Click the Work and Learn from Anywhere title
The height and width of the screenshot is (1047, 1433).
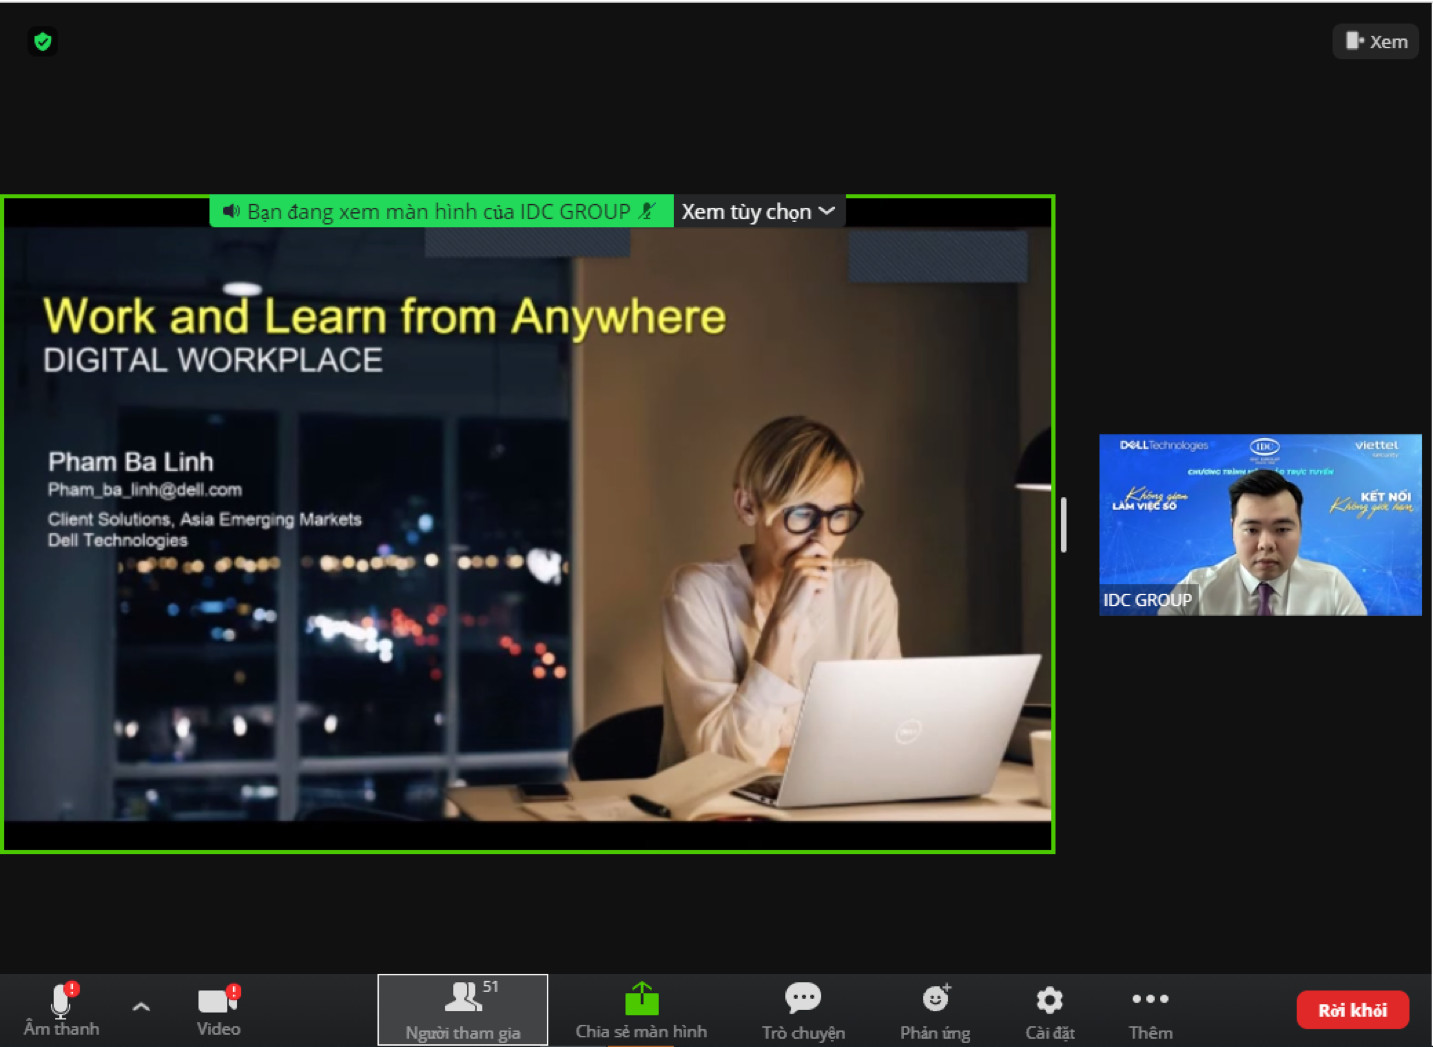click(385, 317)
